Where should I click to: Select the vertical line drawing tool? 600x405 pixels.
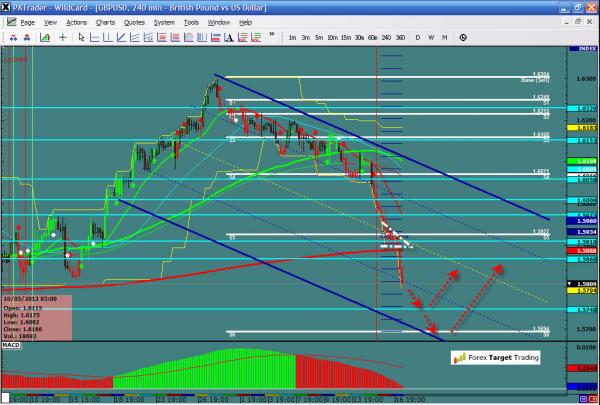(x=108, y=38)
